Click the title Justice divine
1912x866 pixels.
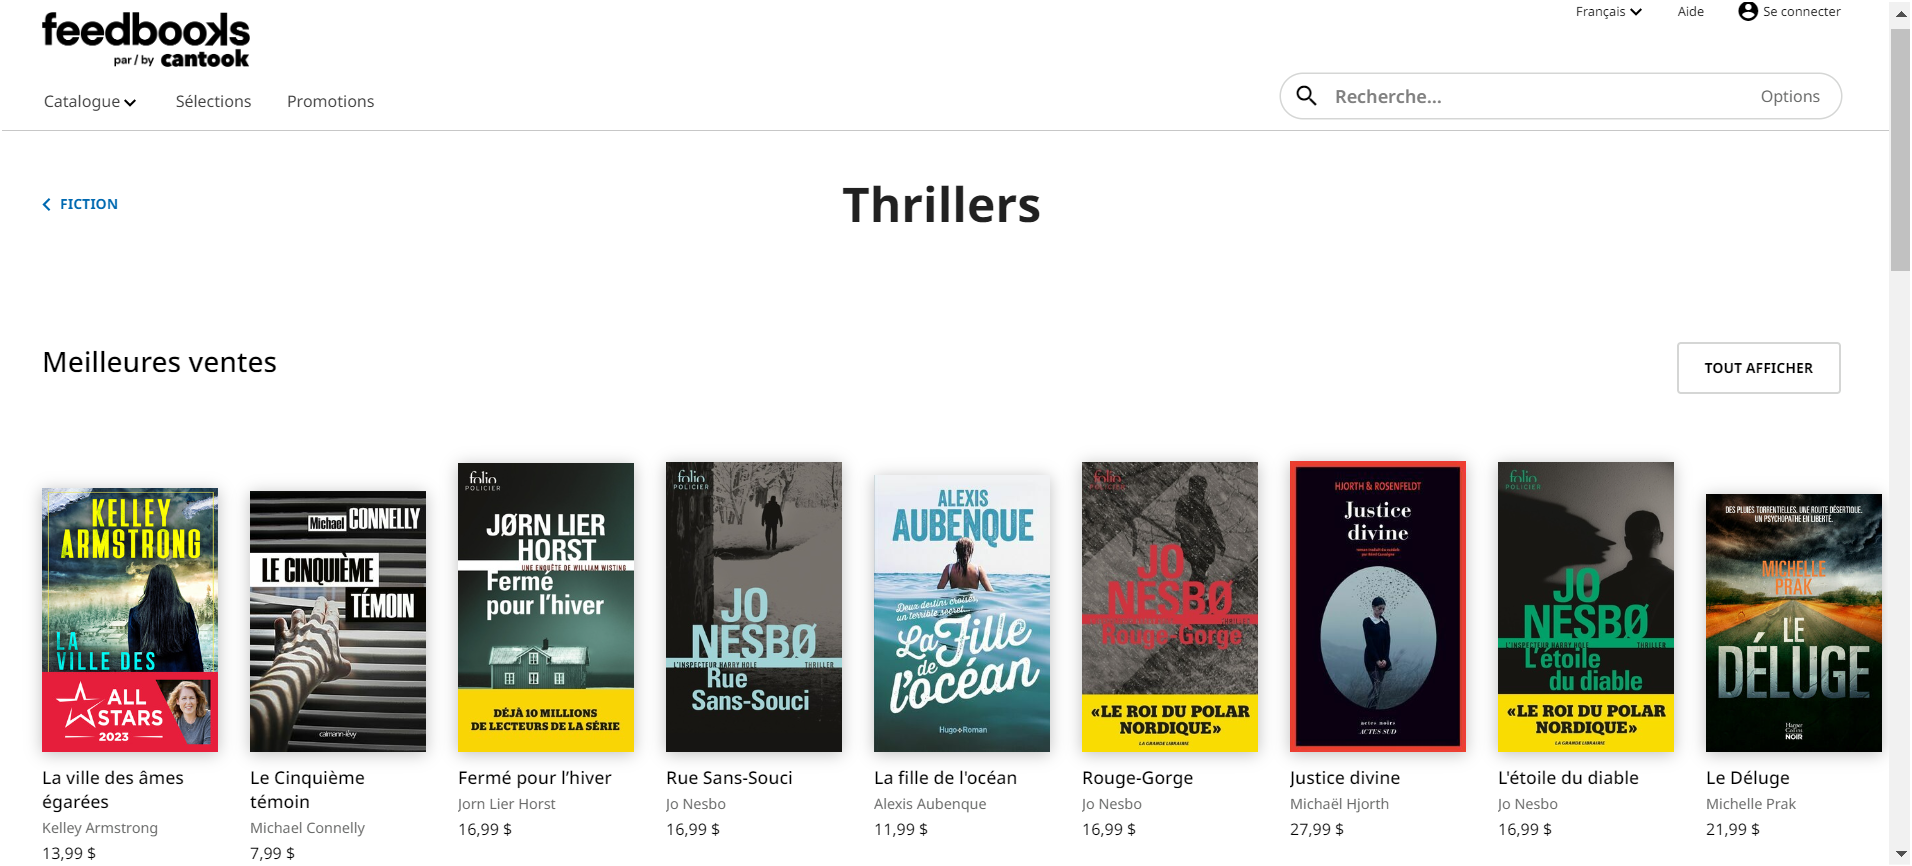1345,778
